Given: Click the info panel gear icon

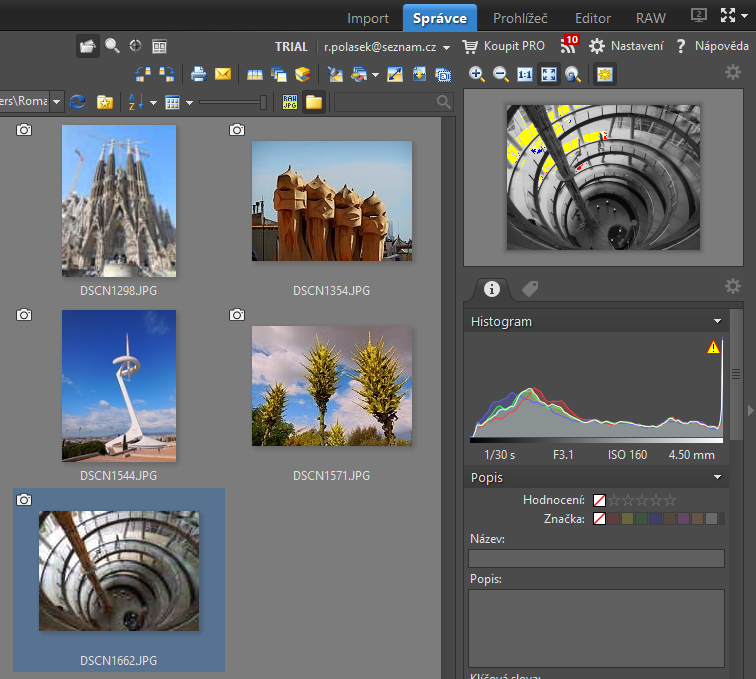Looking at the screenshot, I should [732, 286].
